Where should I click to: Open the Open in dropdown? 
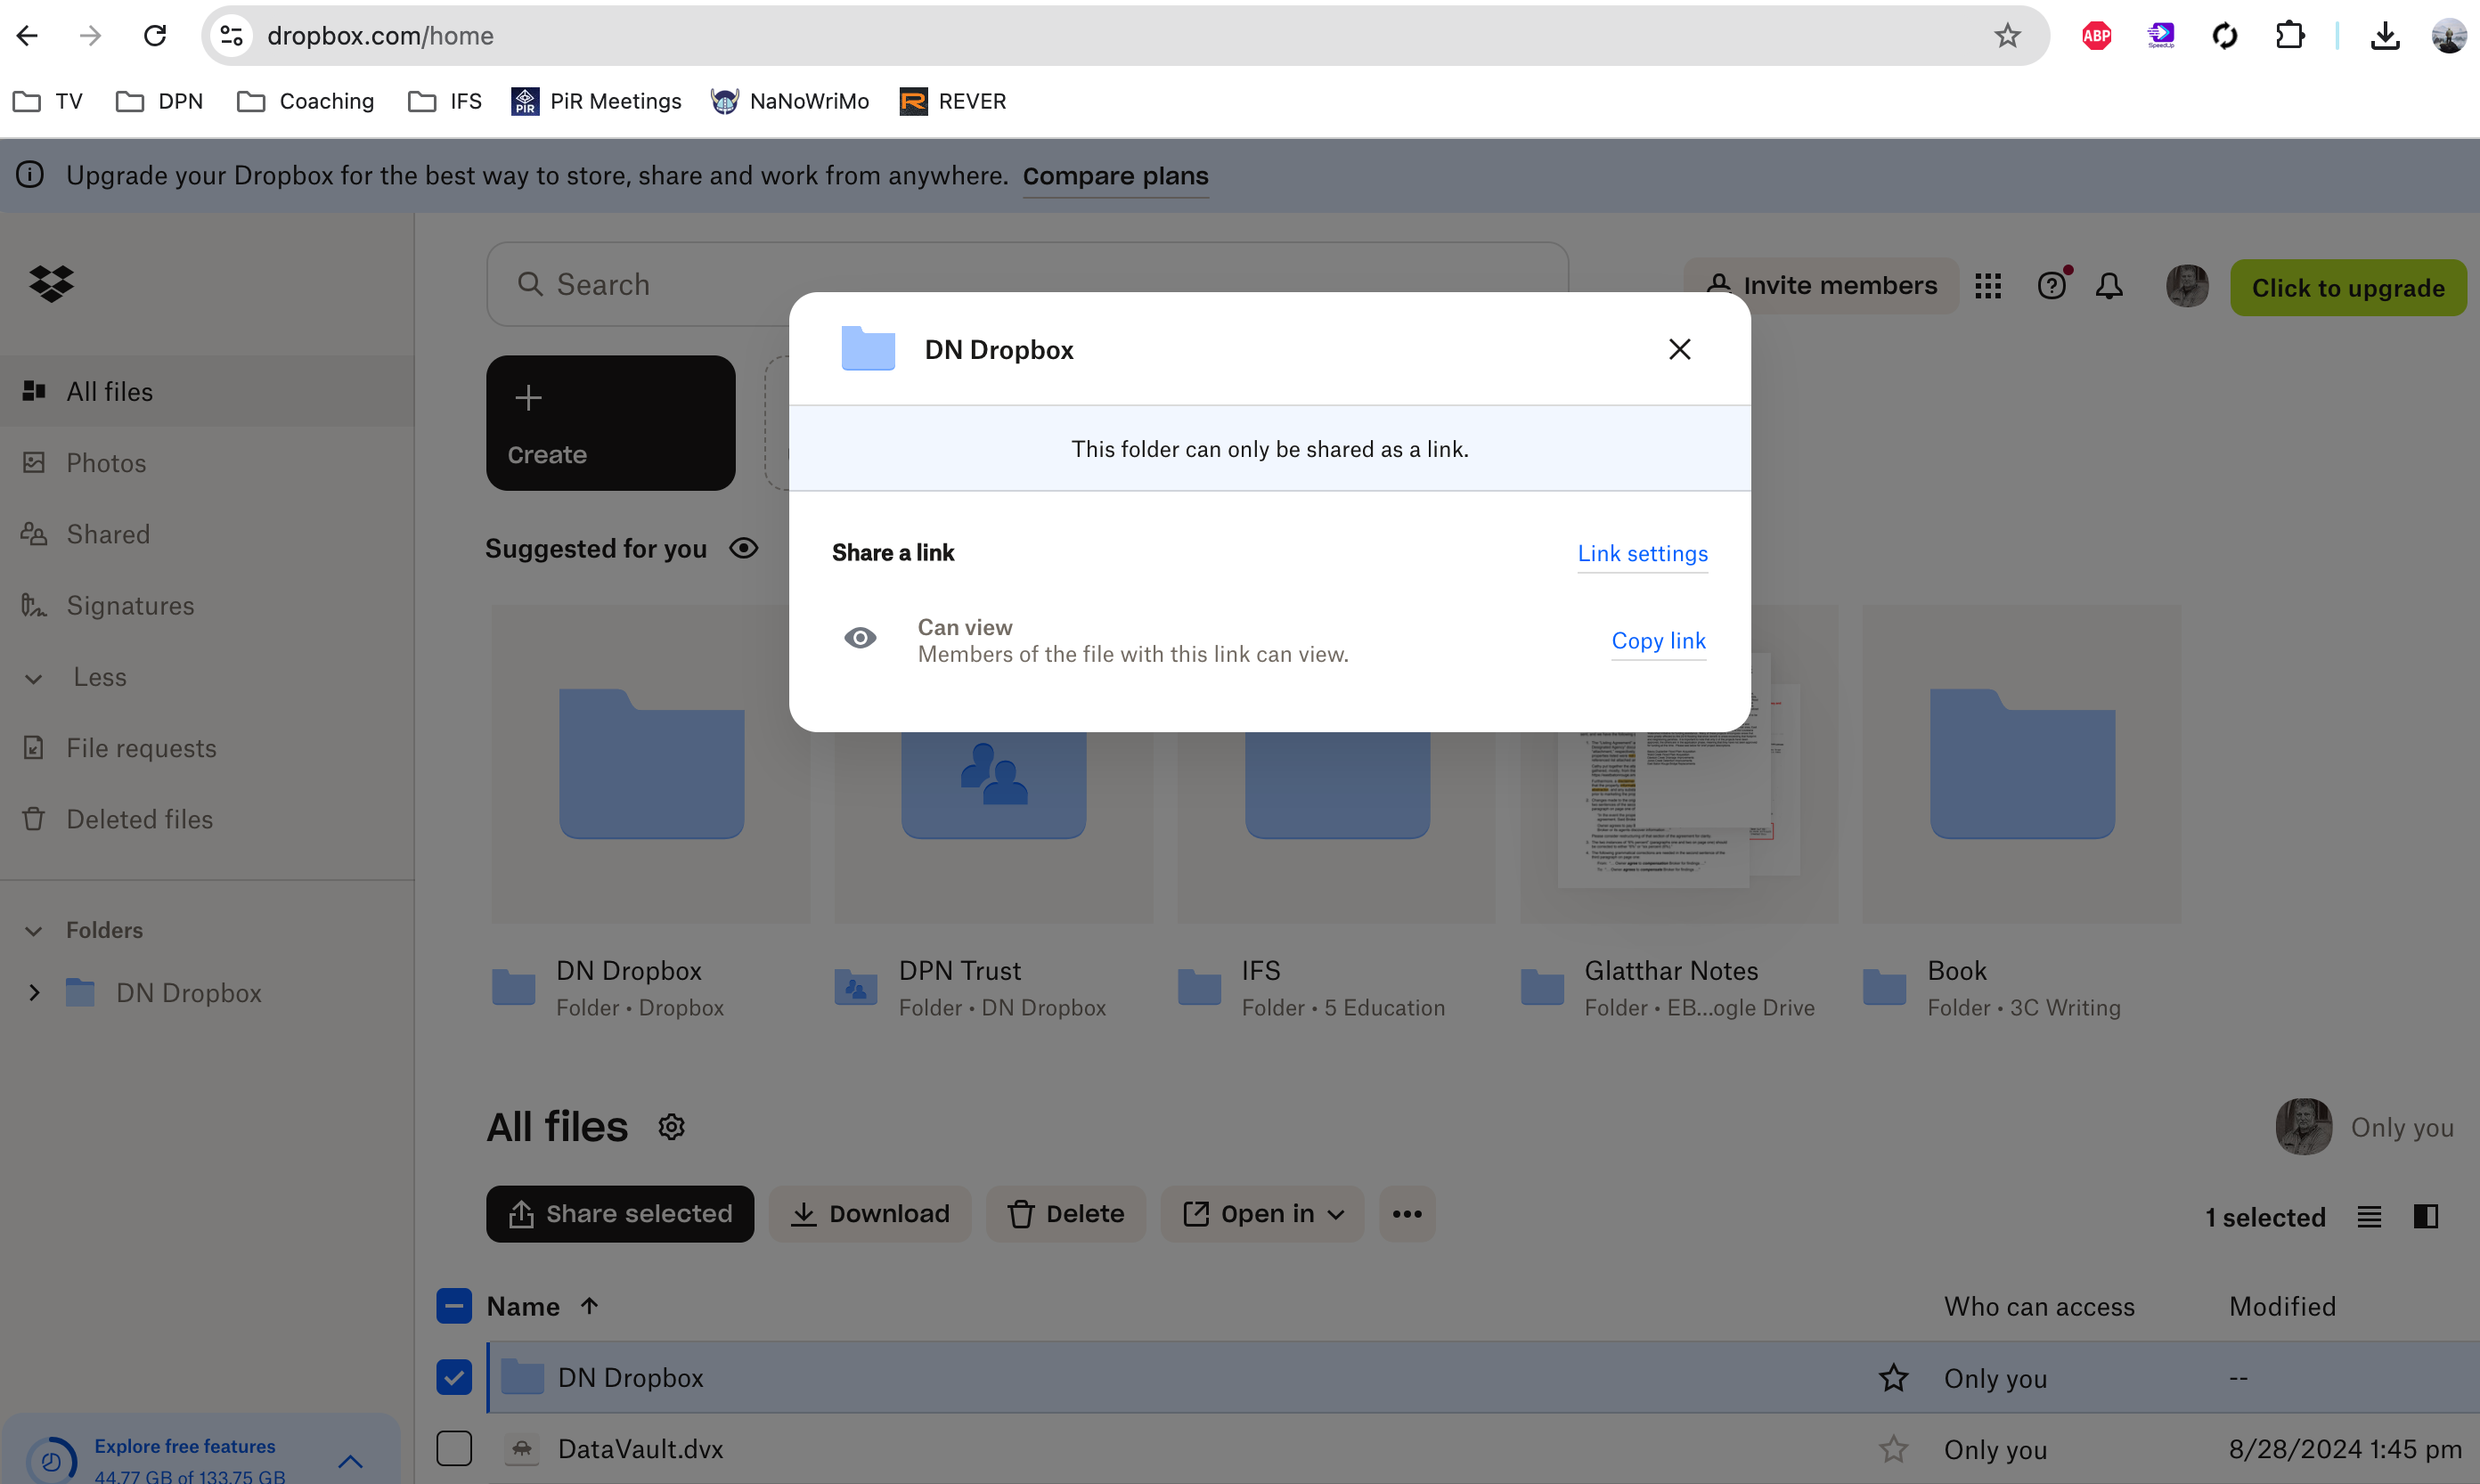(1262, 1214)
